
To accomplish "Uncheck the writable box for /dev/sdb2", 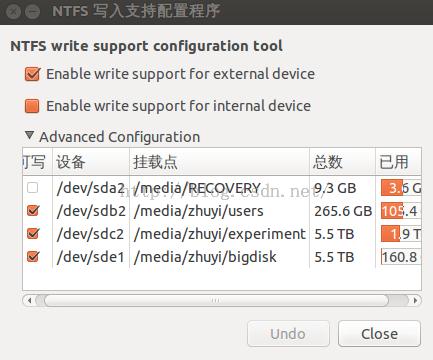I will 33,211.
